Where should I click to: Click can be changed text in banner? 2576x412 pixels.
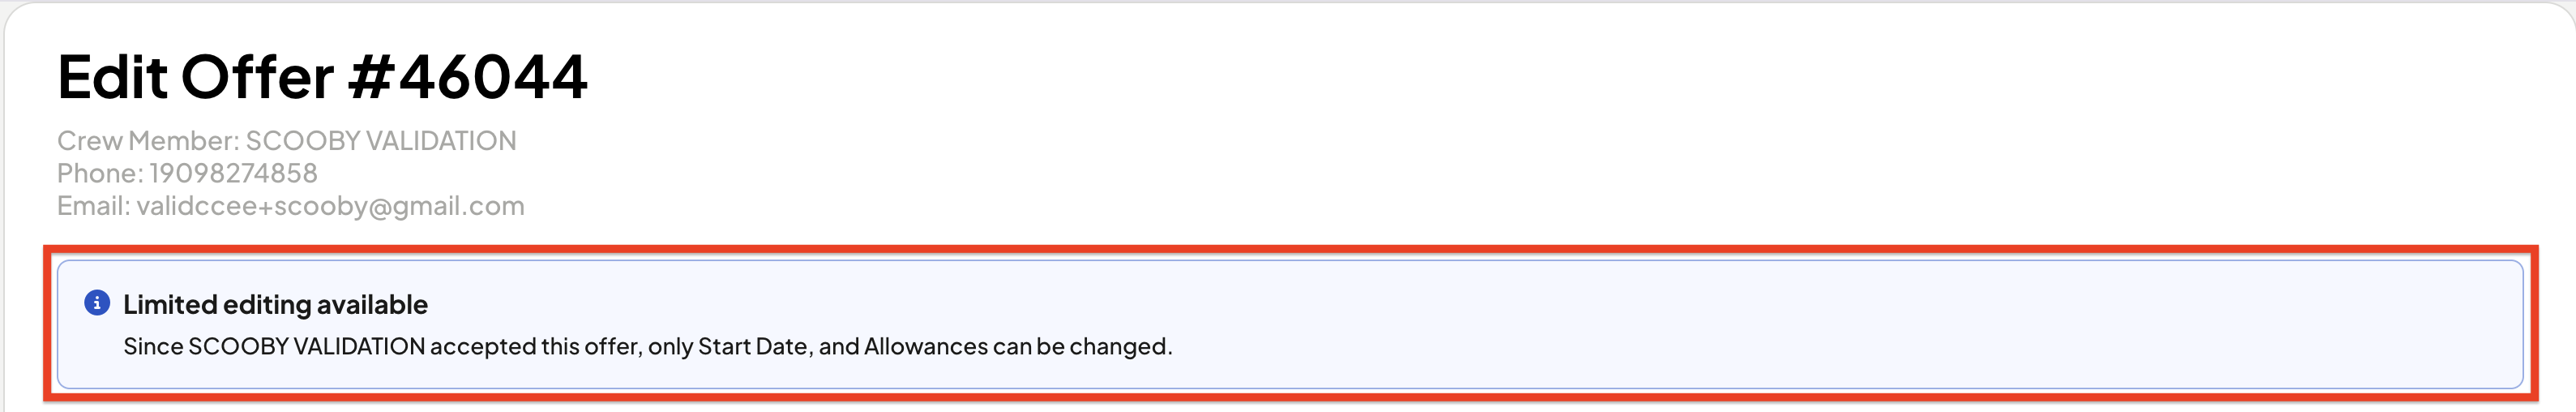coord(1081,346)
